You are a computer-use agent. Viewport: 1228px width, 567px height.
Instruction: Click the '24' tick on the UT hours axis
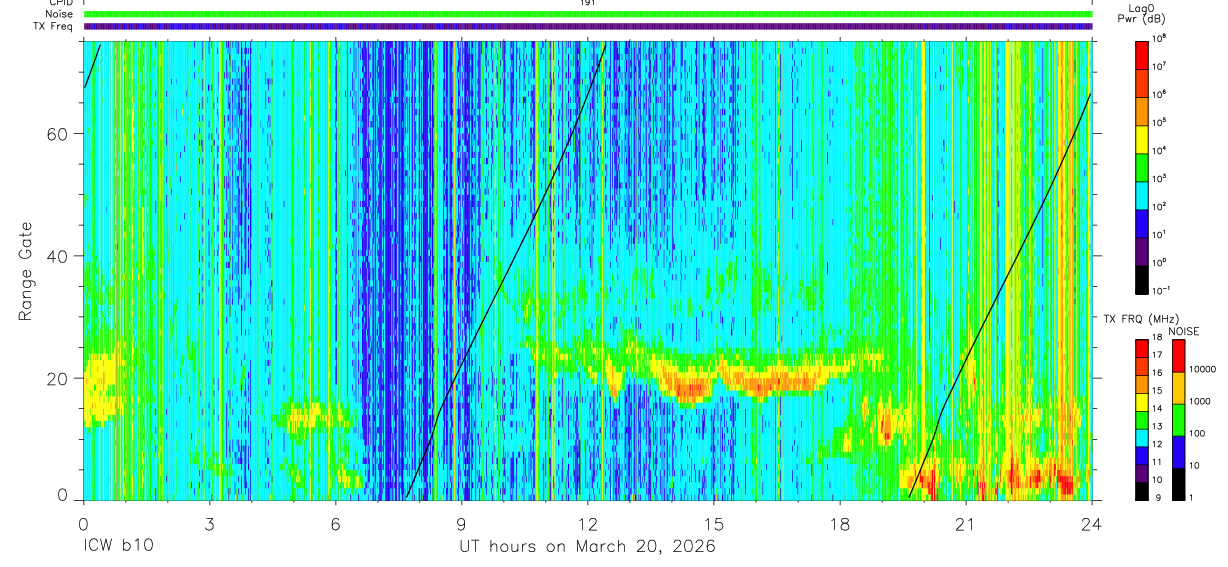(x=1092, y=524)
